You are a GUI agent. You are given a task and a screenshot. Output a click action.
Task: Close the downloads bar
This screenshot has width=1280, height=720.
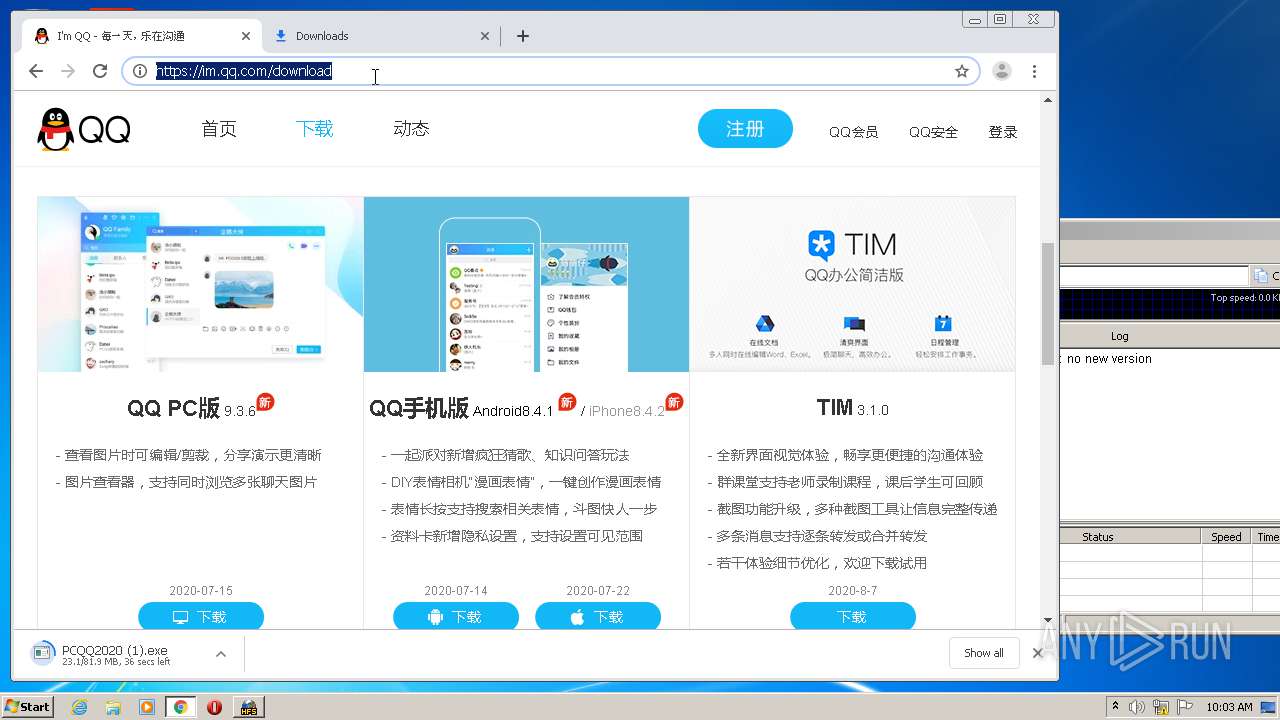click(1037, 653)
